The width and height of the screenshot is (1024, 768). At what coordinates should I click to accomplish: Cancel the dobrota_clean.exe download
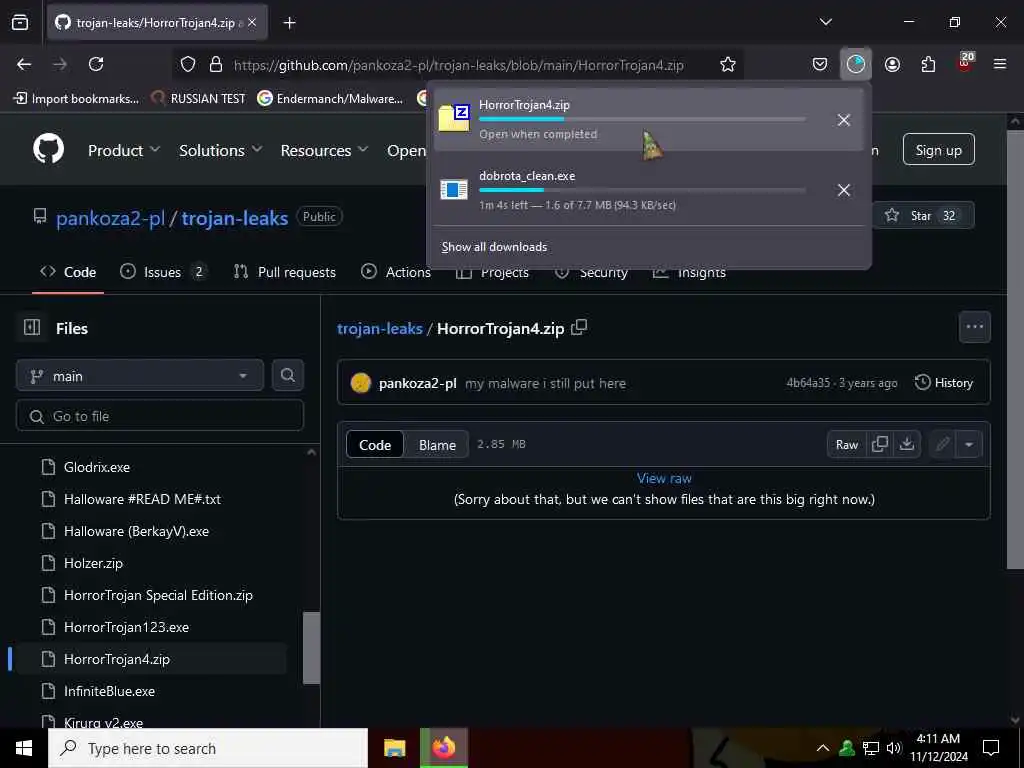[844, 190]
